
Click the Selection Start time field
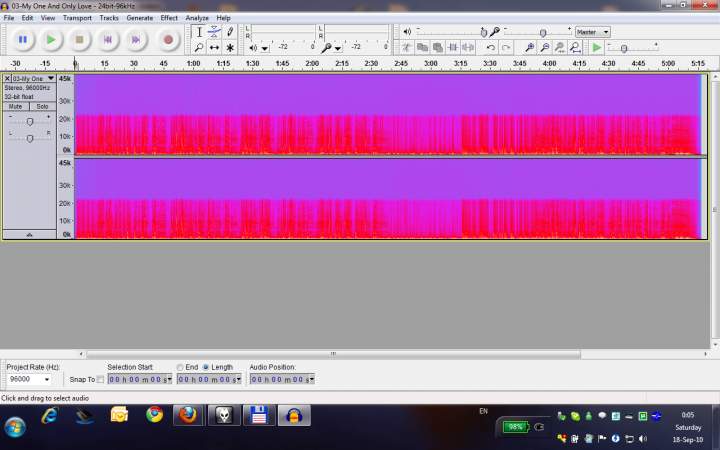click(x=140, y=379)
